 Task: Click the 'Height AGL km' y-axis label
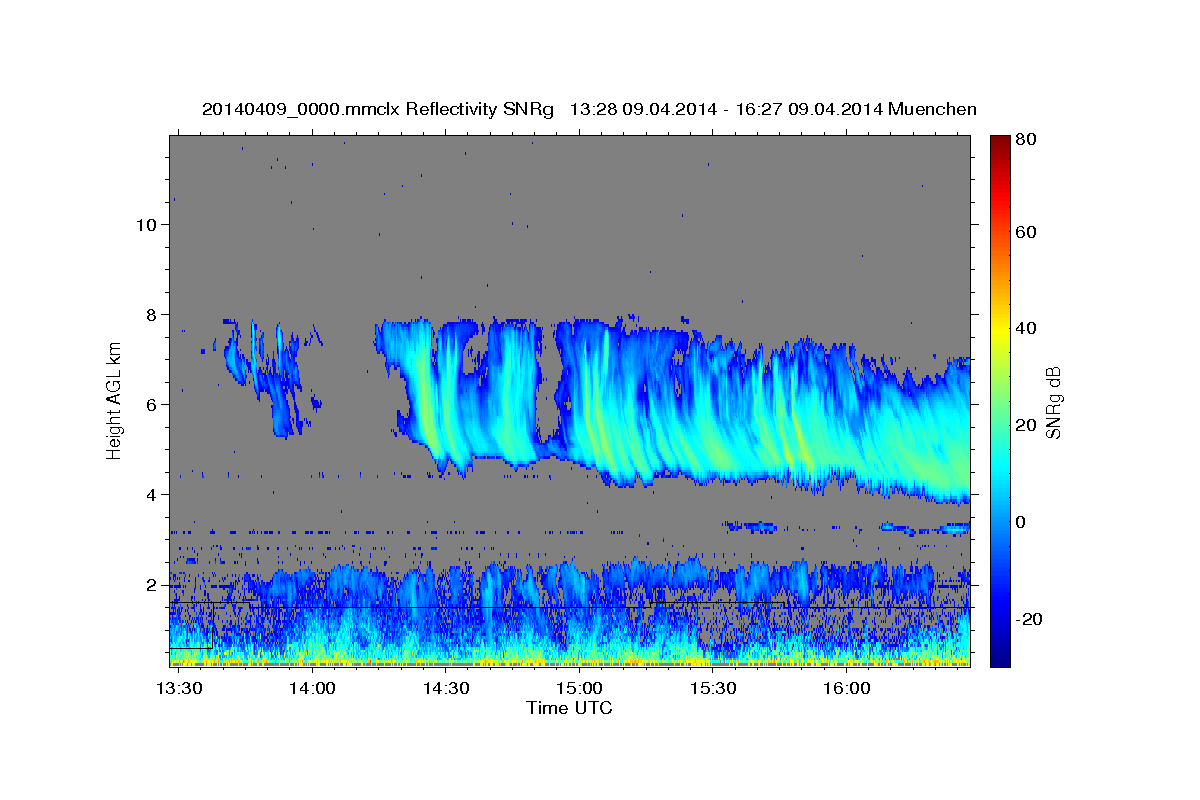[114, 402]
